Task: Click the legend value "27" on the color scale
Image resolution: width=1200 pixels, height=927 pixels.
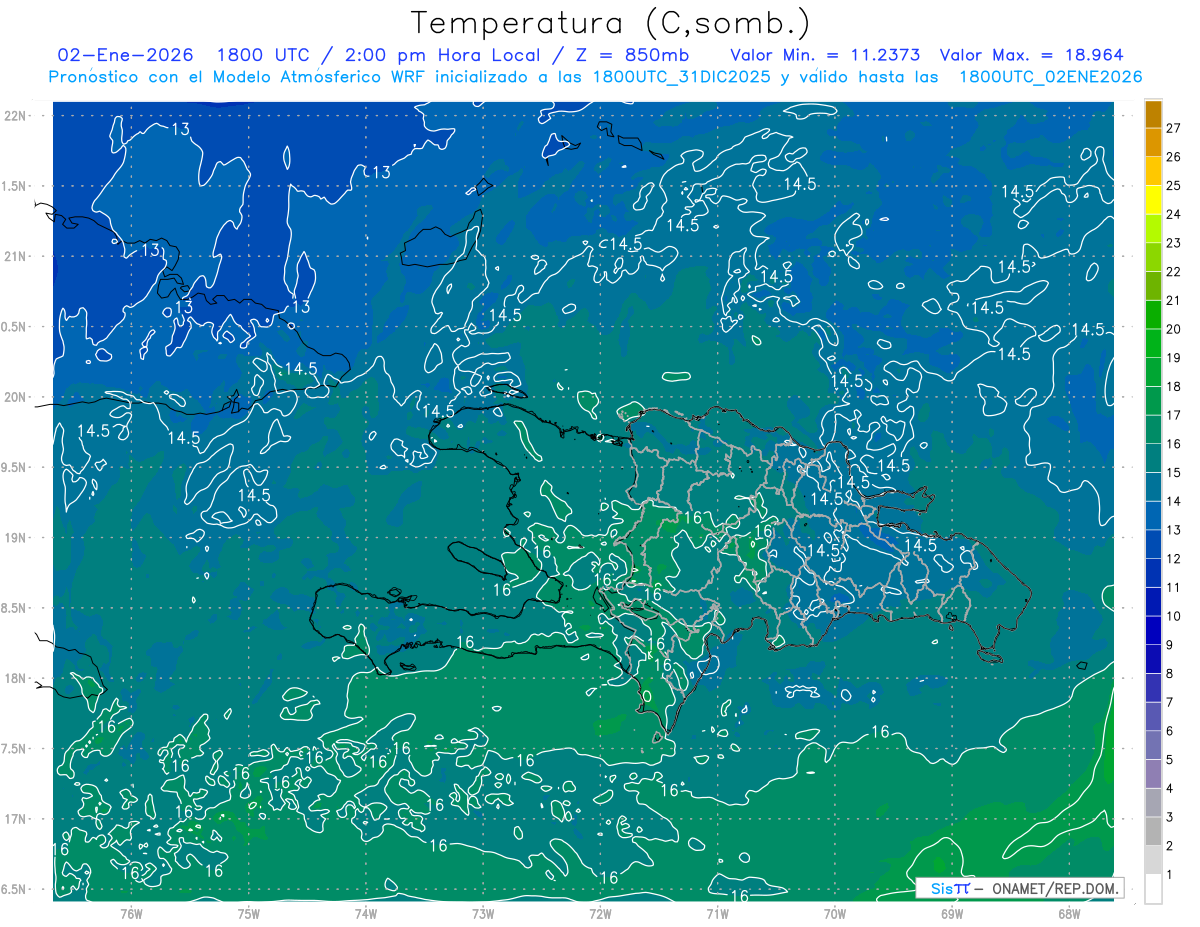Action: pos(1174,128)
